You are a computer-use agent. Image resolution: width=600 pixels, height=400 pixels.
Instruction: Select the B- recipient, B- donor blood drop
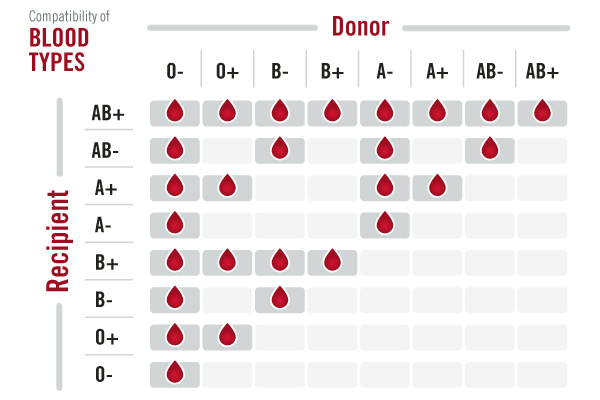[x=280, y=298]
